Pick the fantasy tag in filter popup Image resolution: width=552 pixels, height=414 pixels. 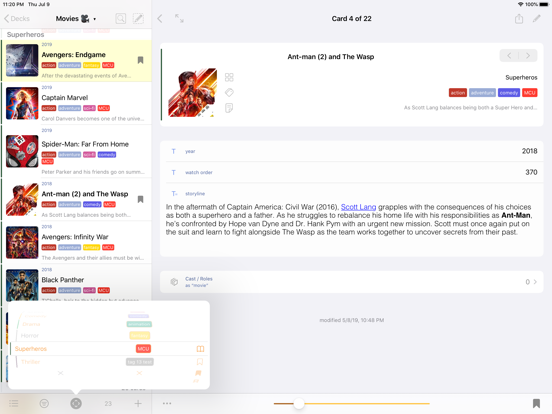point(139,336)
